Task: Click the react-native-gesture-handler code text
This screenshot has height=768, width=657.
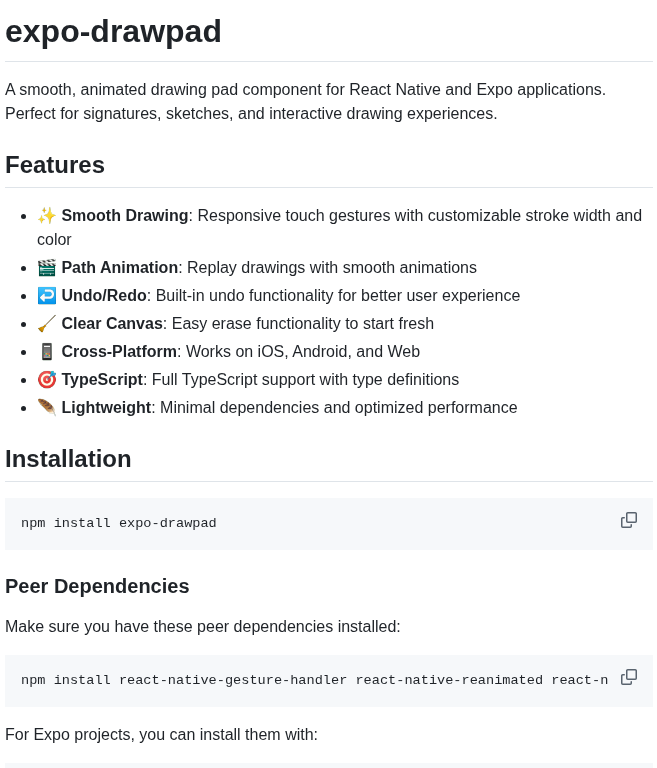Action: click(x=233, y=680)
